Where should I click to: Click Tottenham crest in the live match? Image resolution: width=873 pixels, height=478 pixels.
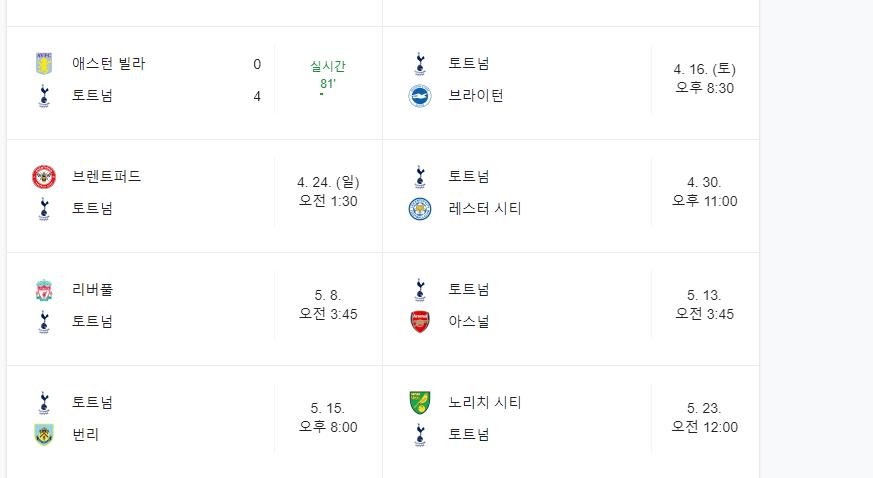(44, 96)
